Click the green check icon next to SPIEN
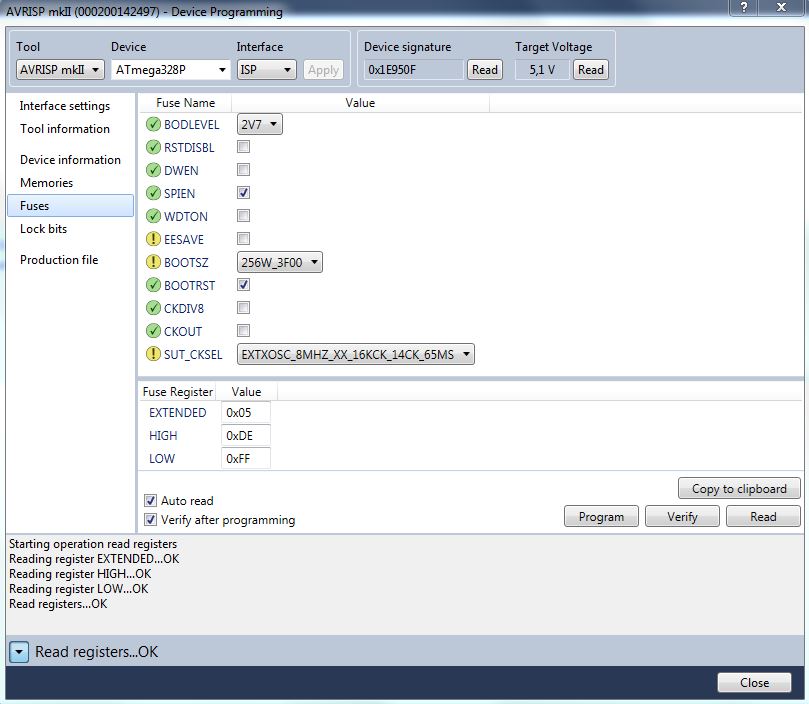The image size is (809, 704). 153,193
